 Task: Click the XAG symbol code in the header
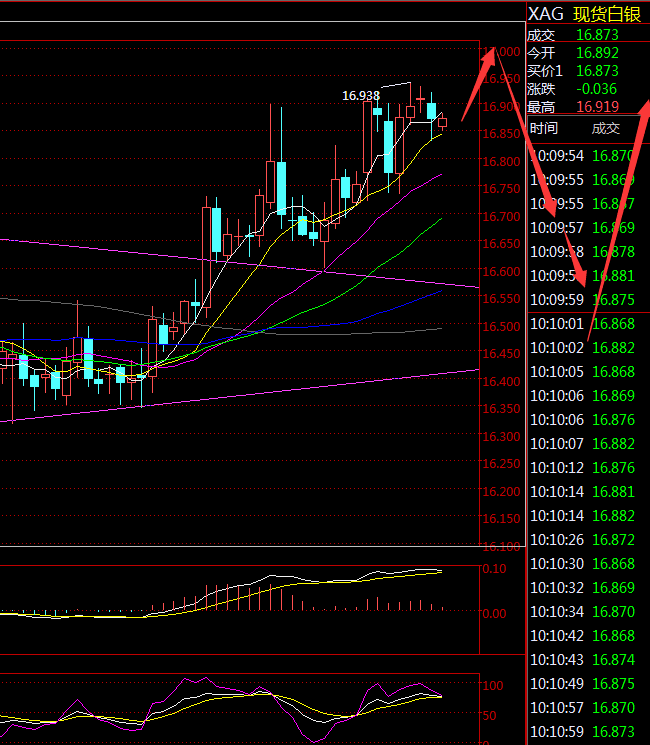545,14
